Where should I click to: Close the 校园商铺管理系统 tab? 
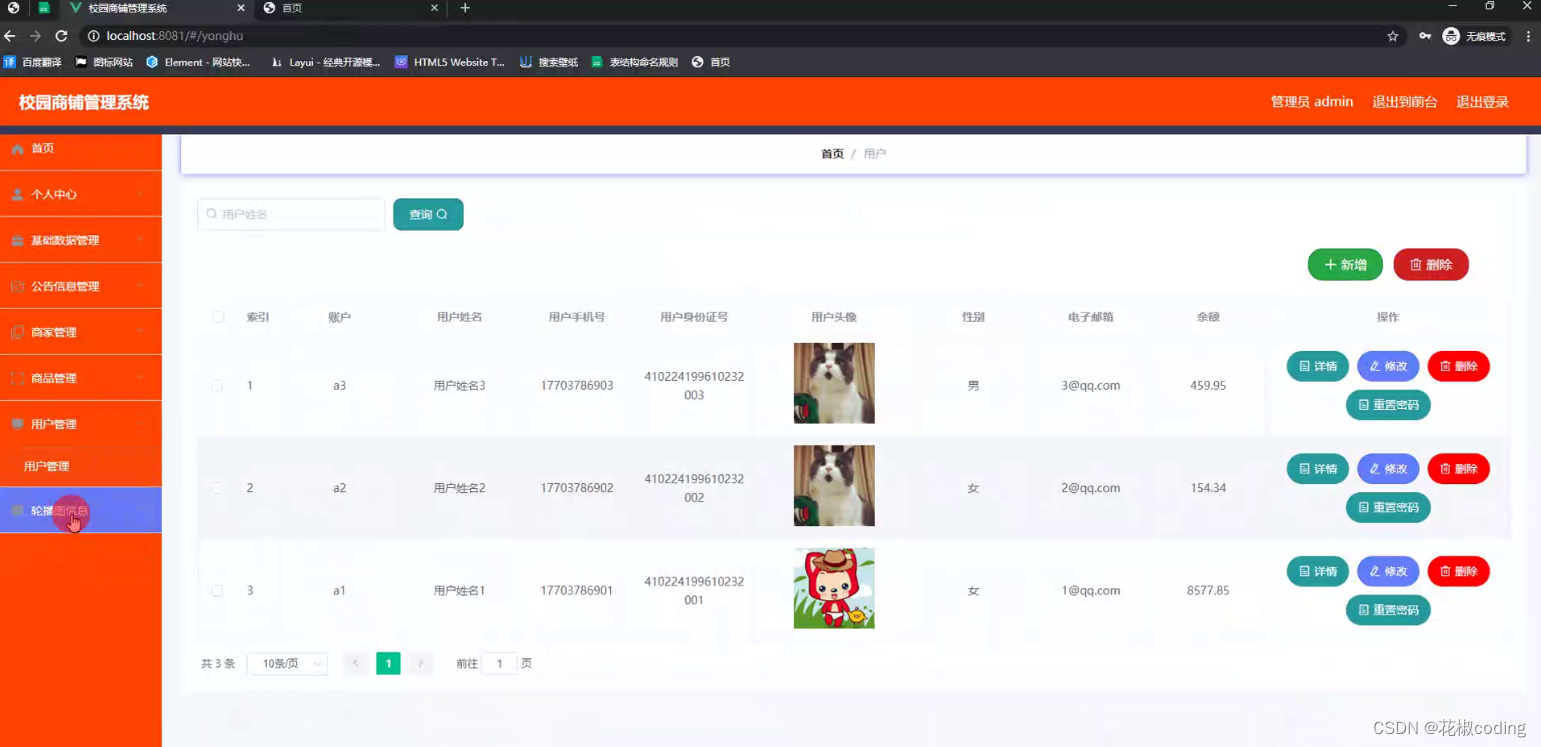240,8
